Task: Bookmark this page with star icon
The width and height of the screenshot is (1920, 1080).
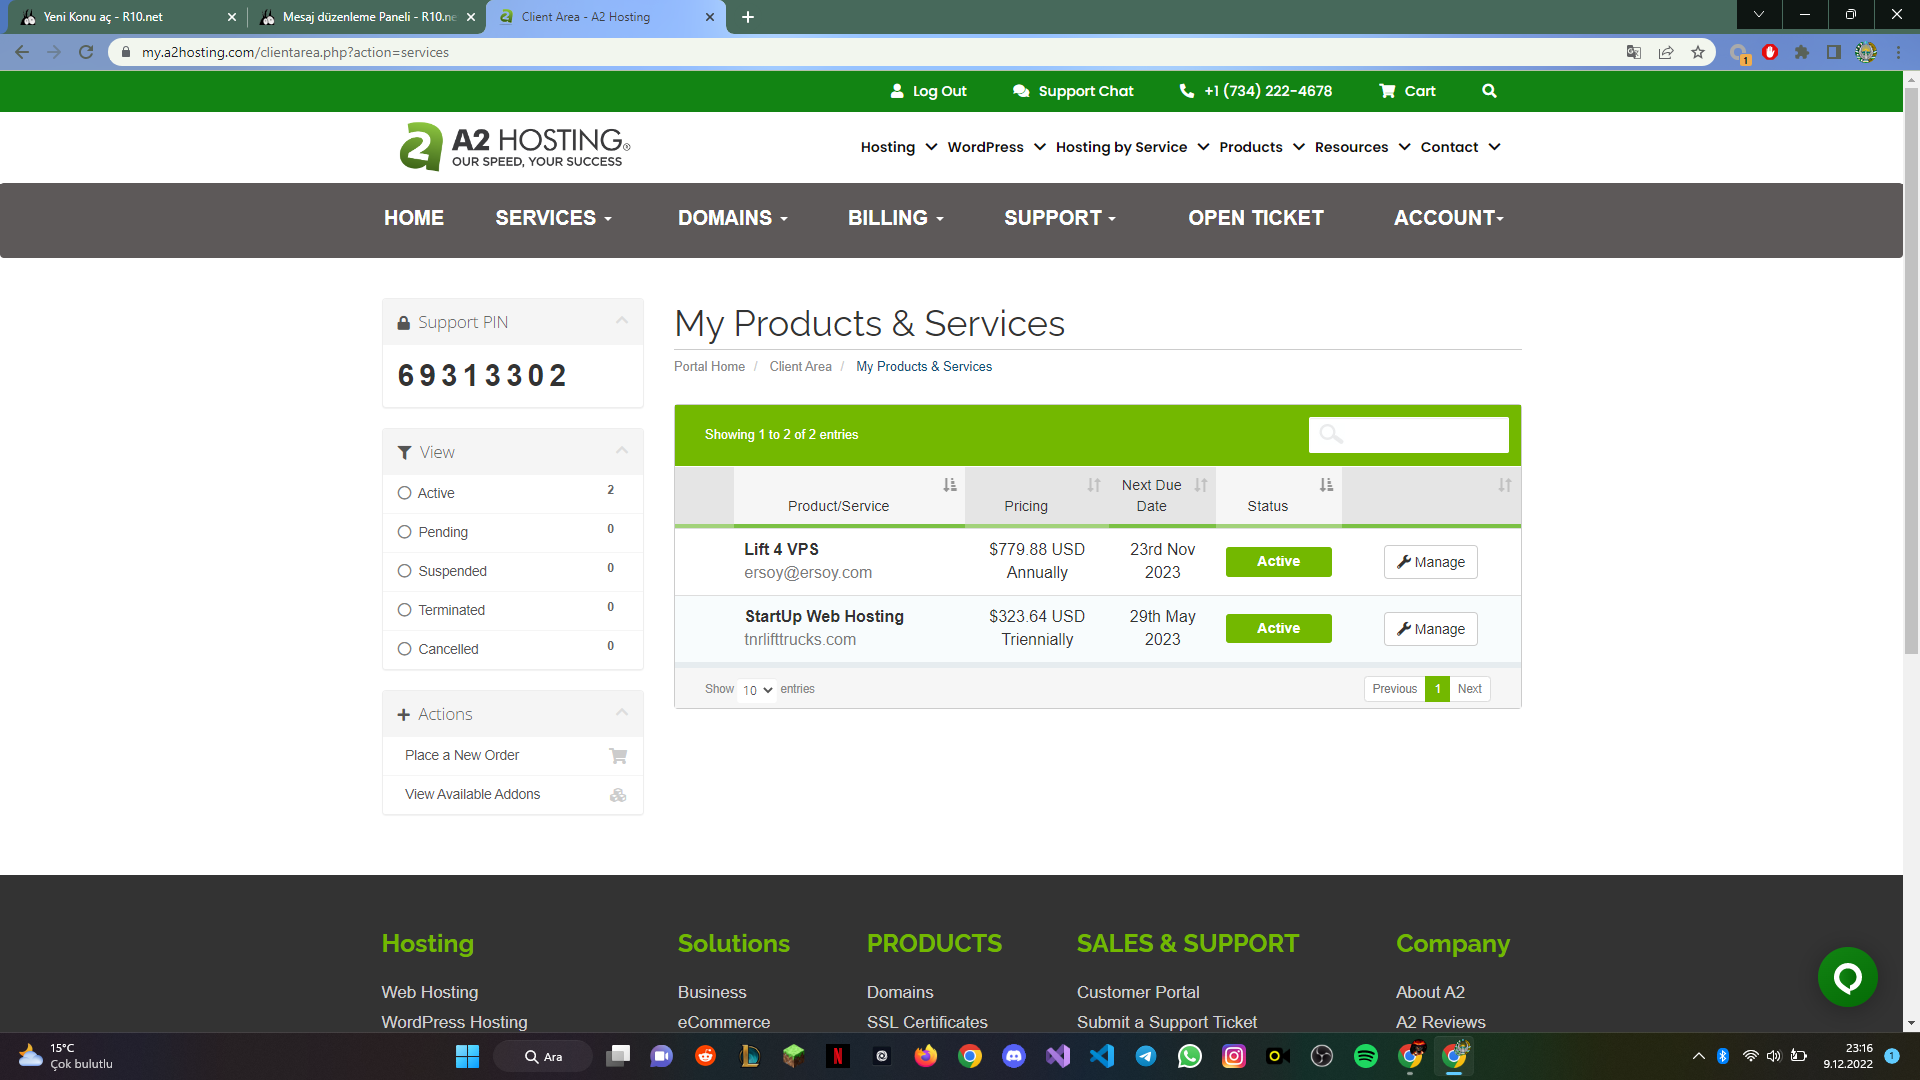Action: [1698, 52]
